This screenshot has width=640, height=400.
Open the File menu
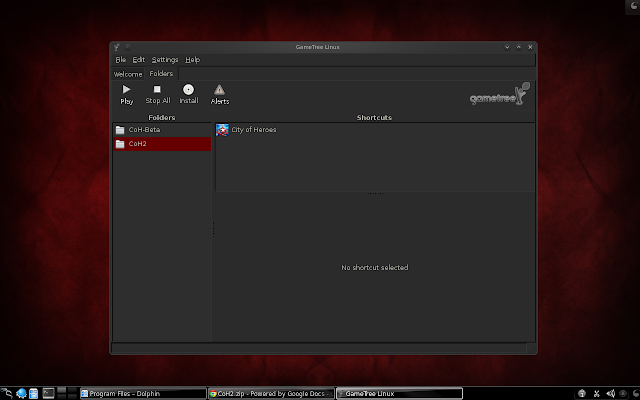coord(120,60)
